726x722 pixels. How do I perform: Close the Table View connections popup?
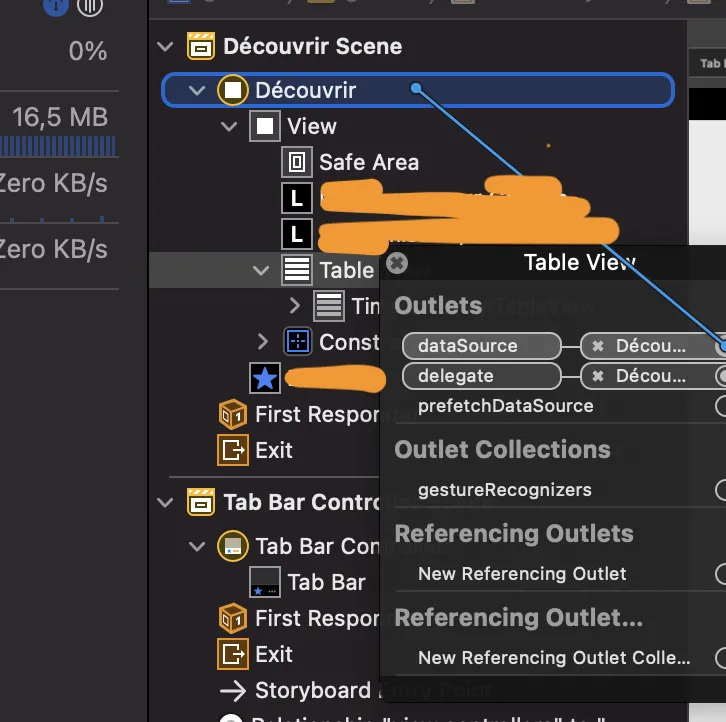point(397,263)
